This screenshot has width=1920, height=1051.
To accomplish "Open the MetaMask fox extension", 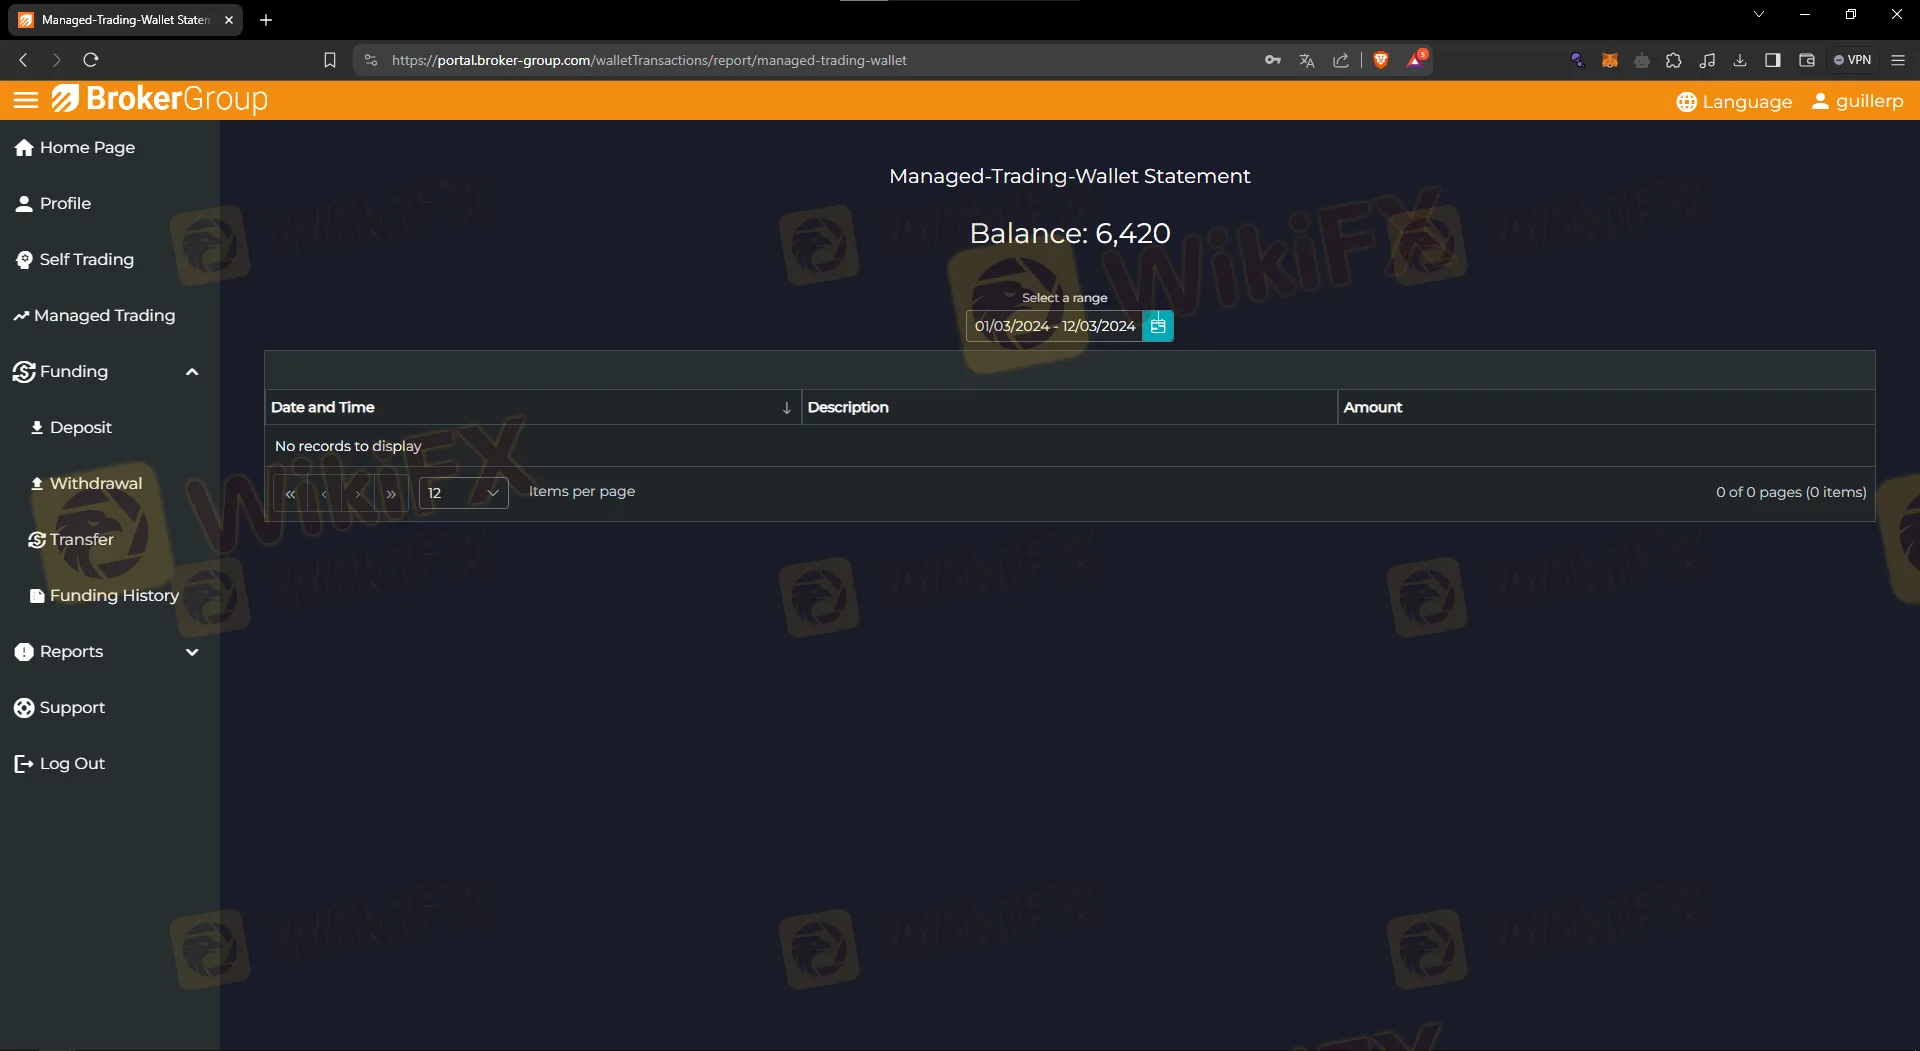I will click(x=1610, y=60).
